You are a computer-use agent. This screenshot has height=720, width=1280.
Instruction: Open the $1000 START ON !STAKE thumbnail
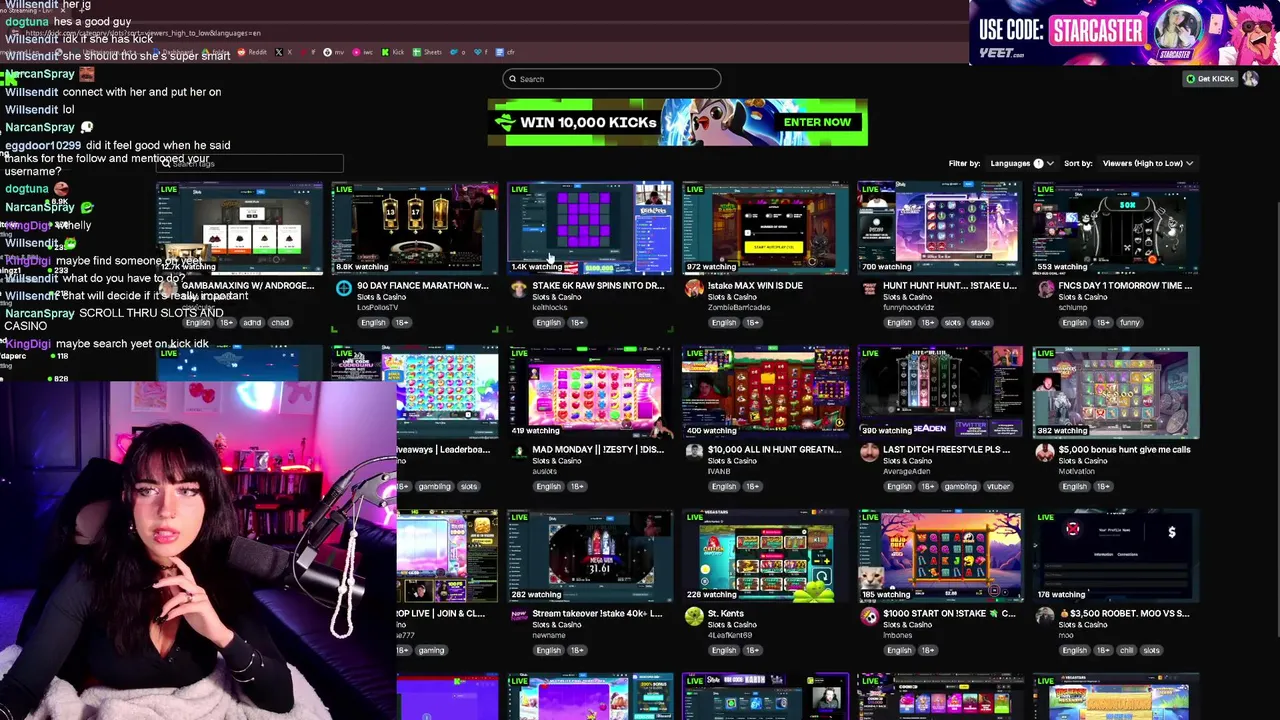click(940, 556)
